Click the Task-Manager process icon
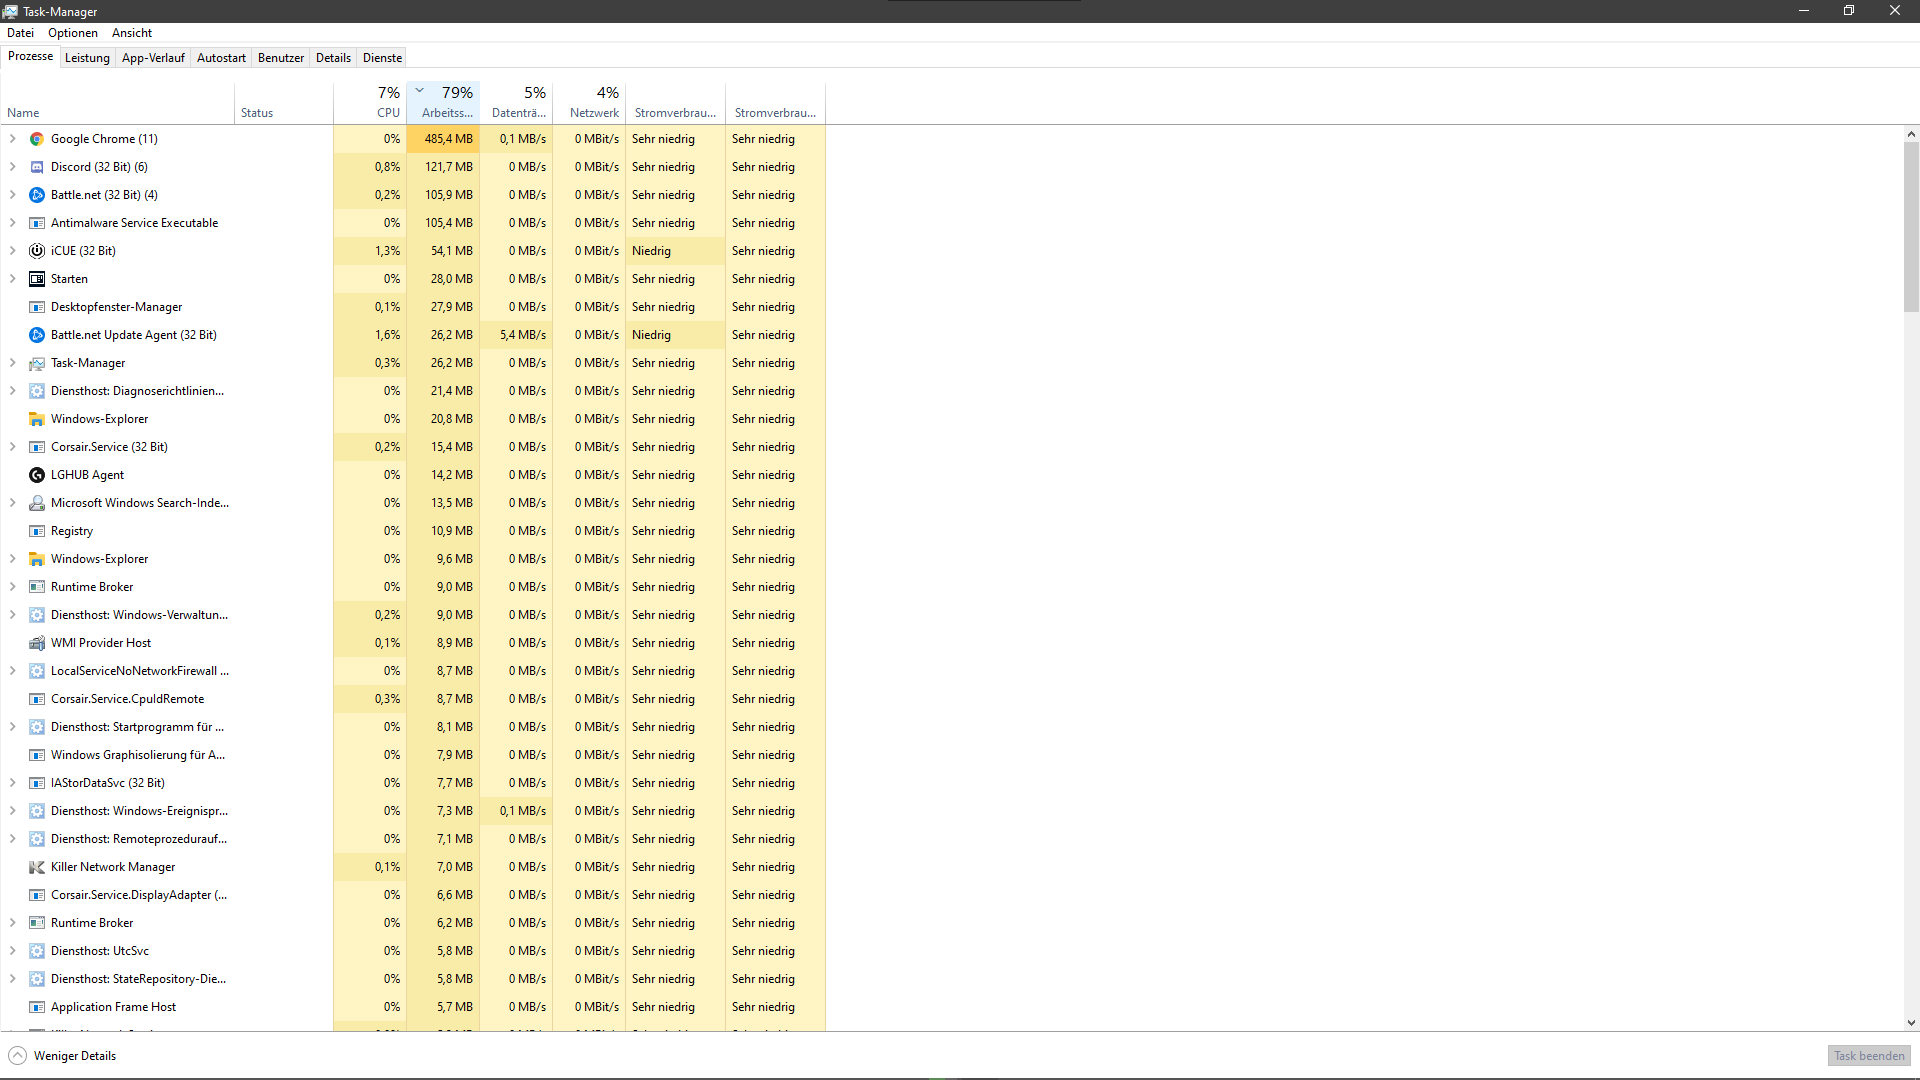This screenshot has width=1920, height=1080. 37,363
